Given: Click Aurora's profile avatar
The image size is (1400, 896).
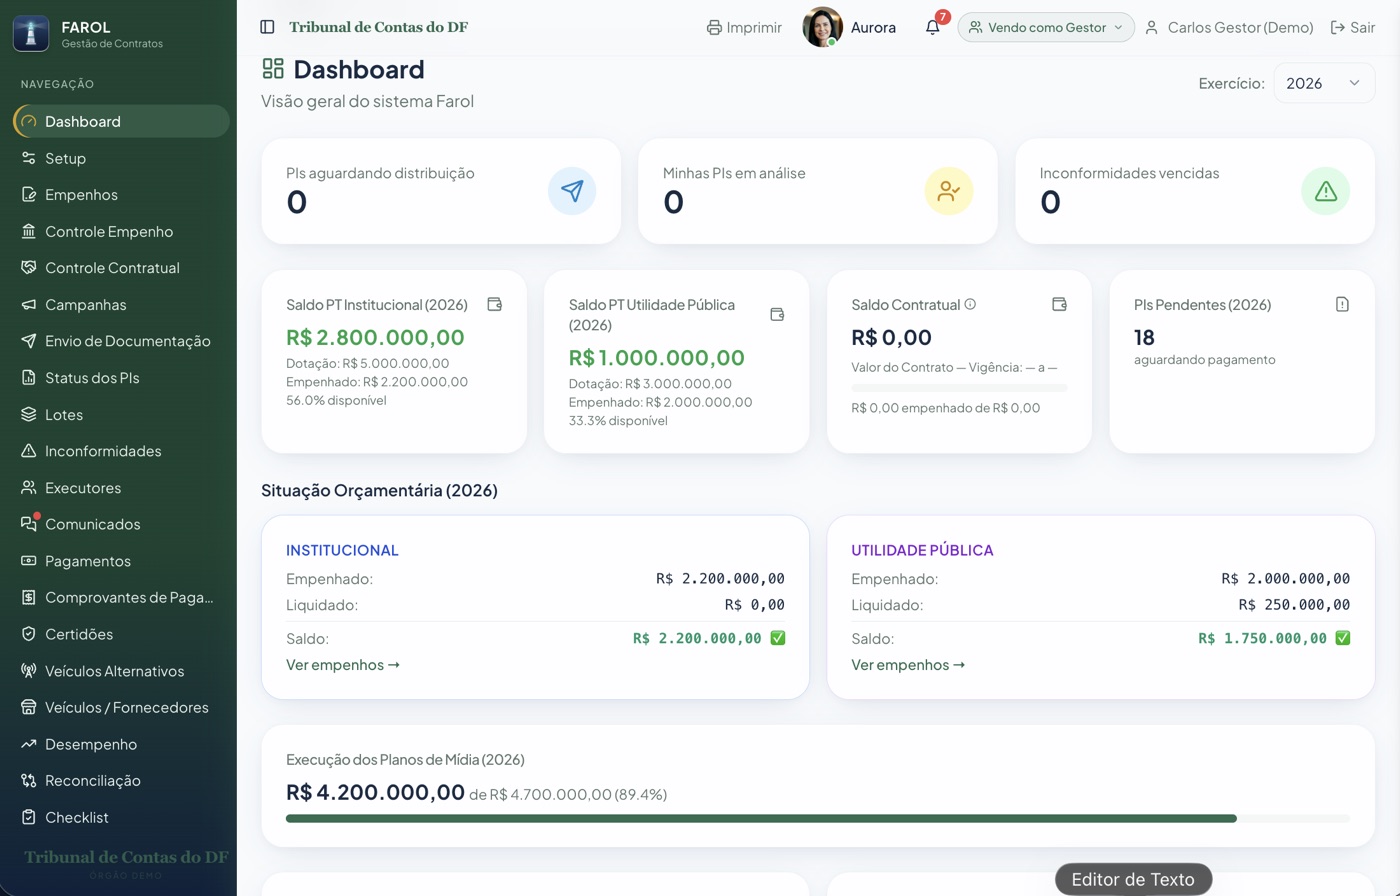Looking at the screenshot, I should coord(822,27).
